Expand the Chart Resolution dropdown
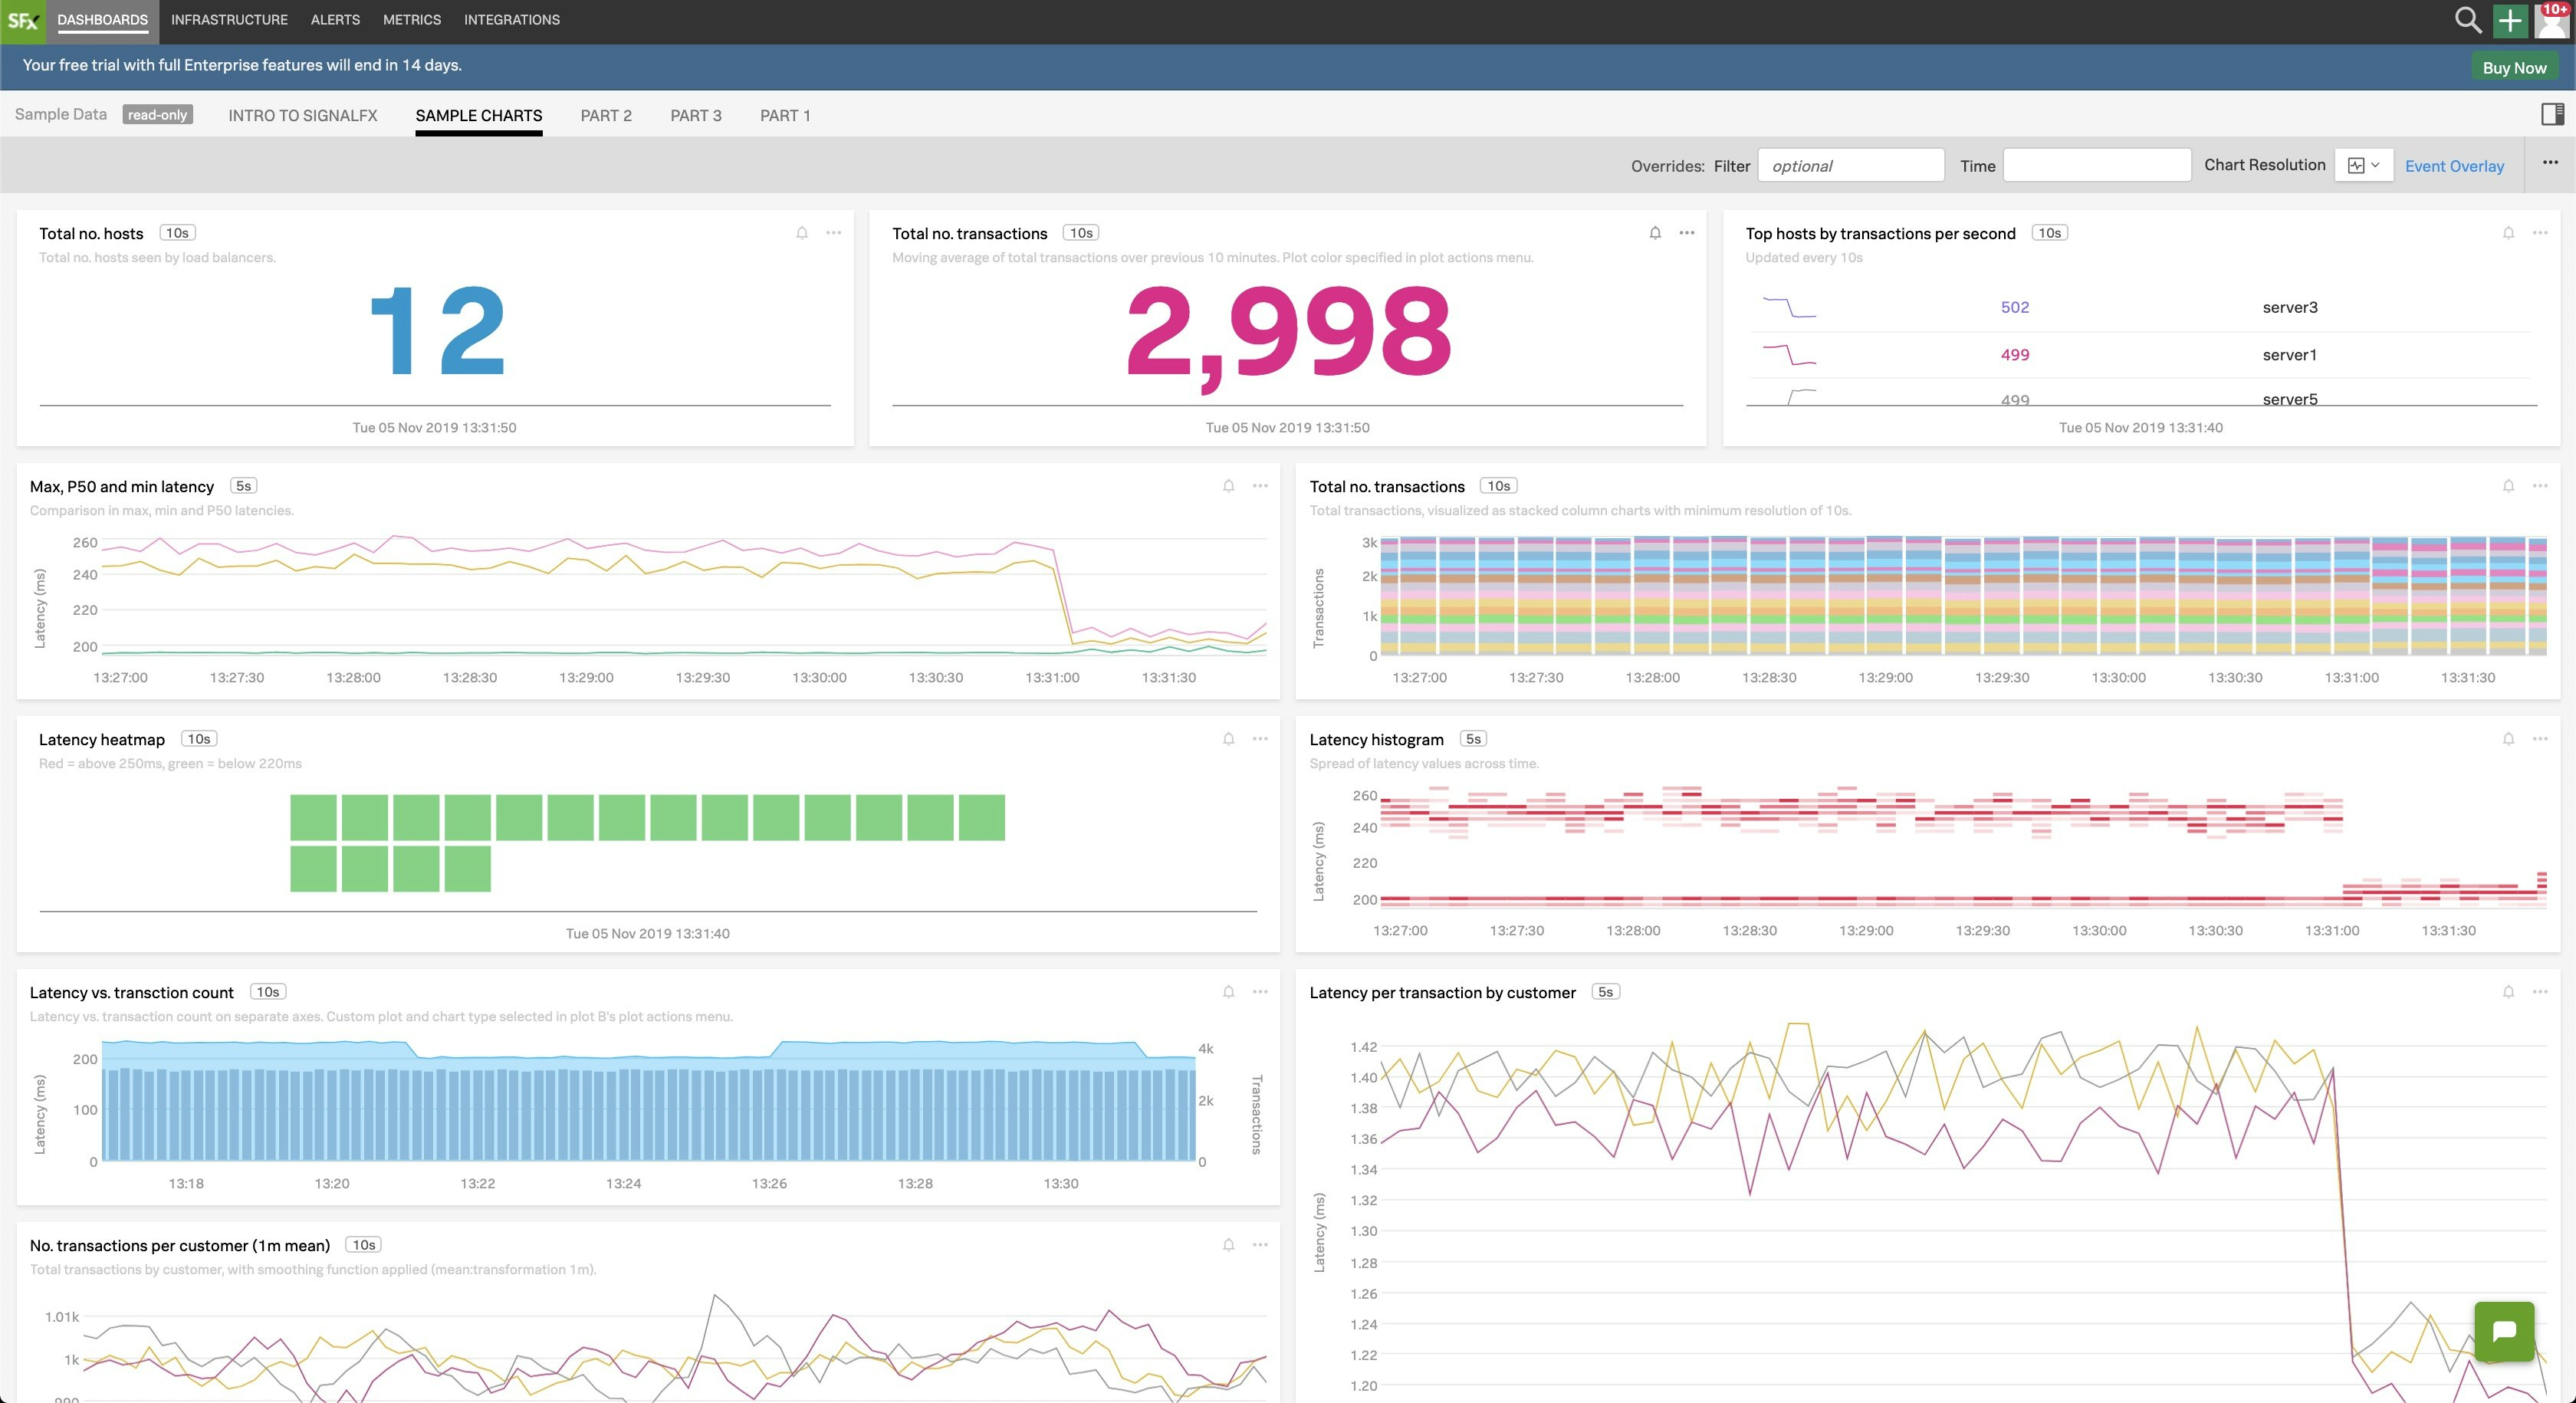This screenshot has width=2576, height=1403. point(2363,165)
